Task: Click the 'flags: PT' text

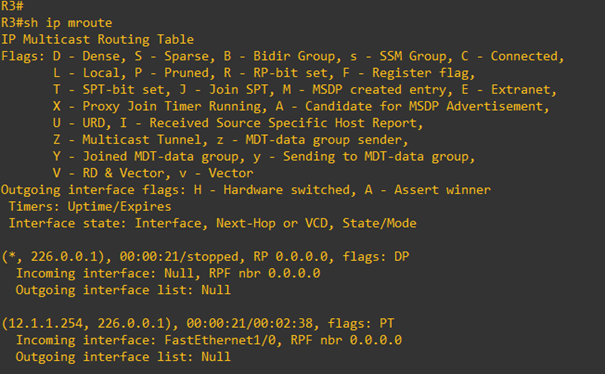Action: coord(361,323)
